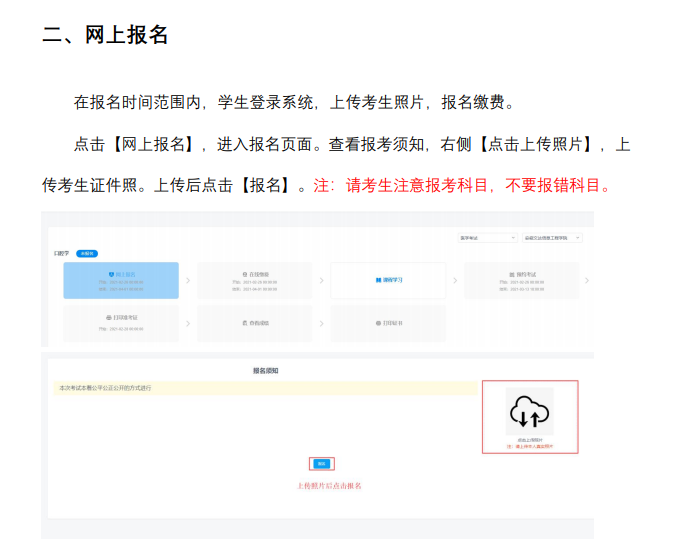The image size is (686, 557).
Task: Click chevron arrow after 打印准考证 card
Action: pos(188,324)
